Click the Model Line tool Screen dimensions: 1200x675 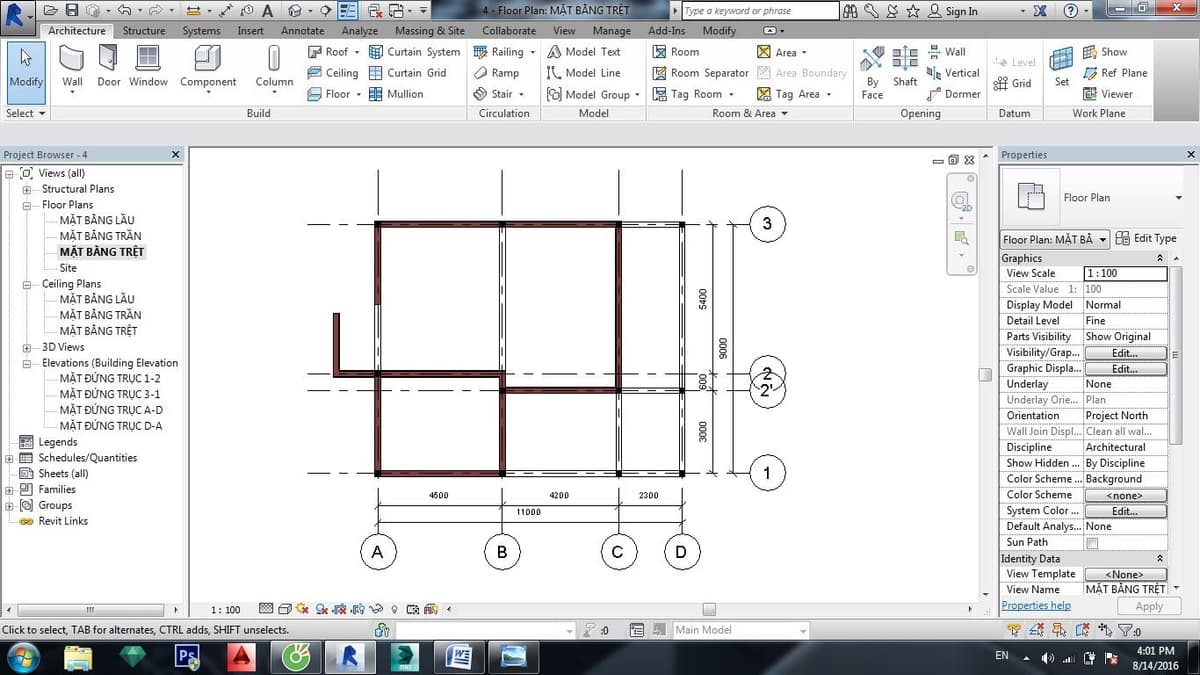(x=583, y=73)
